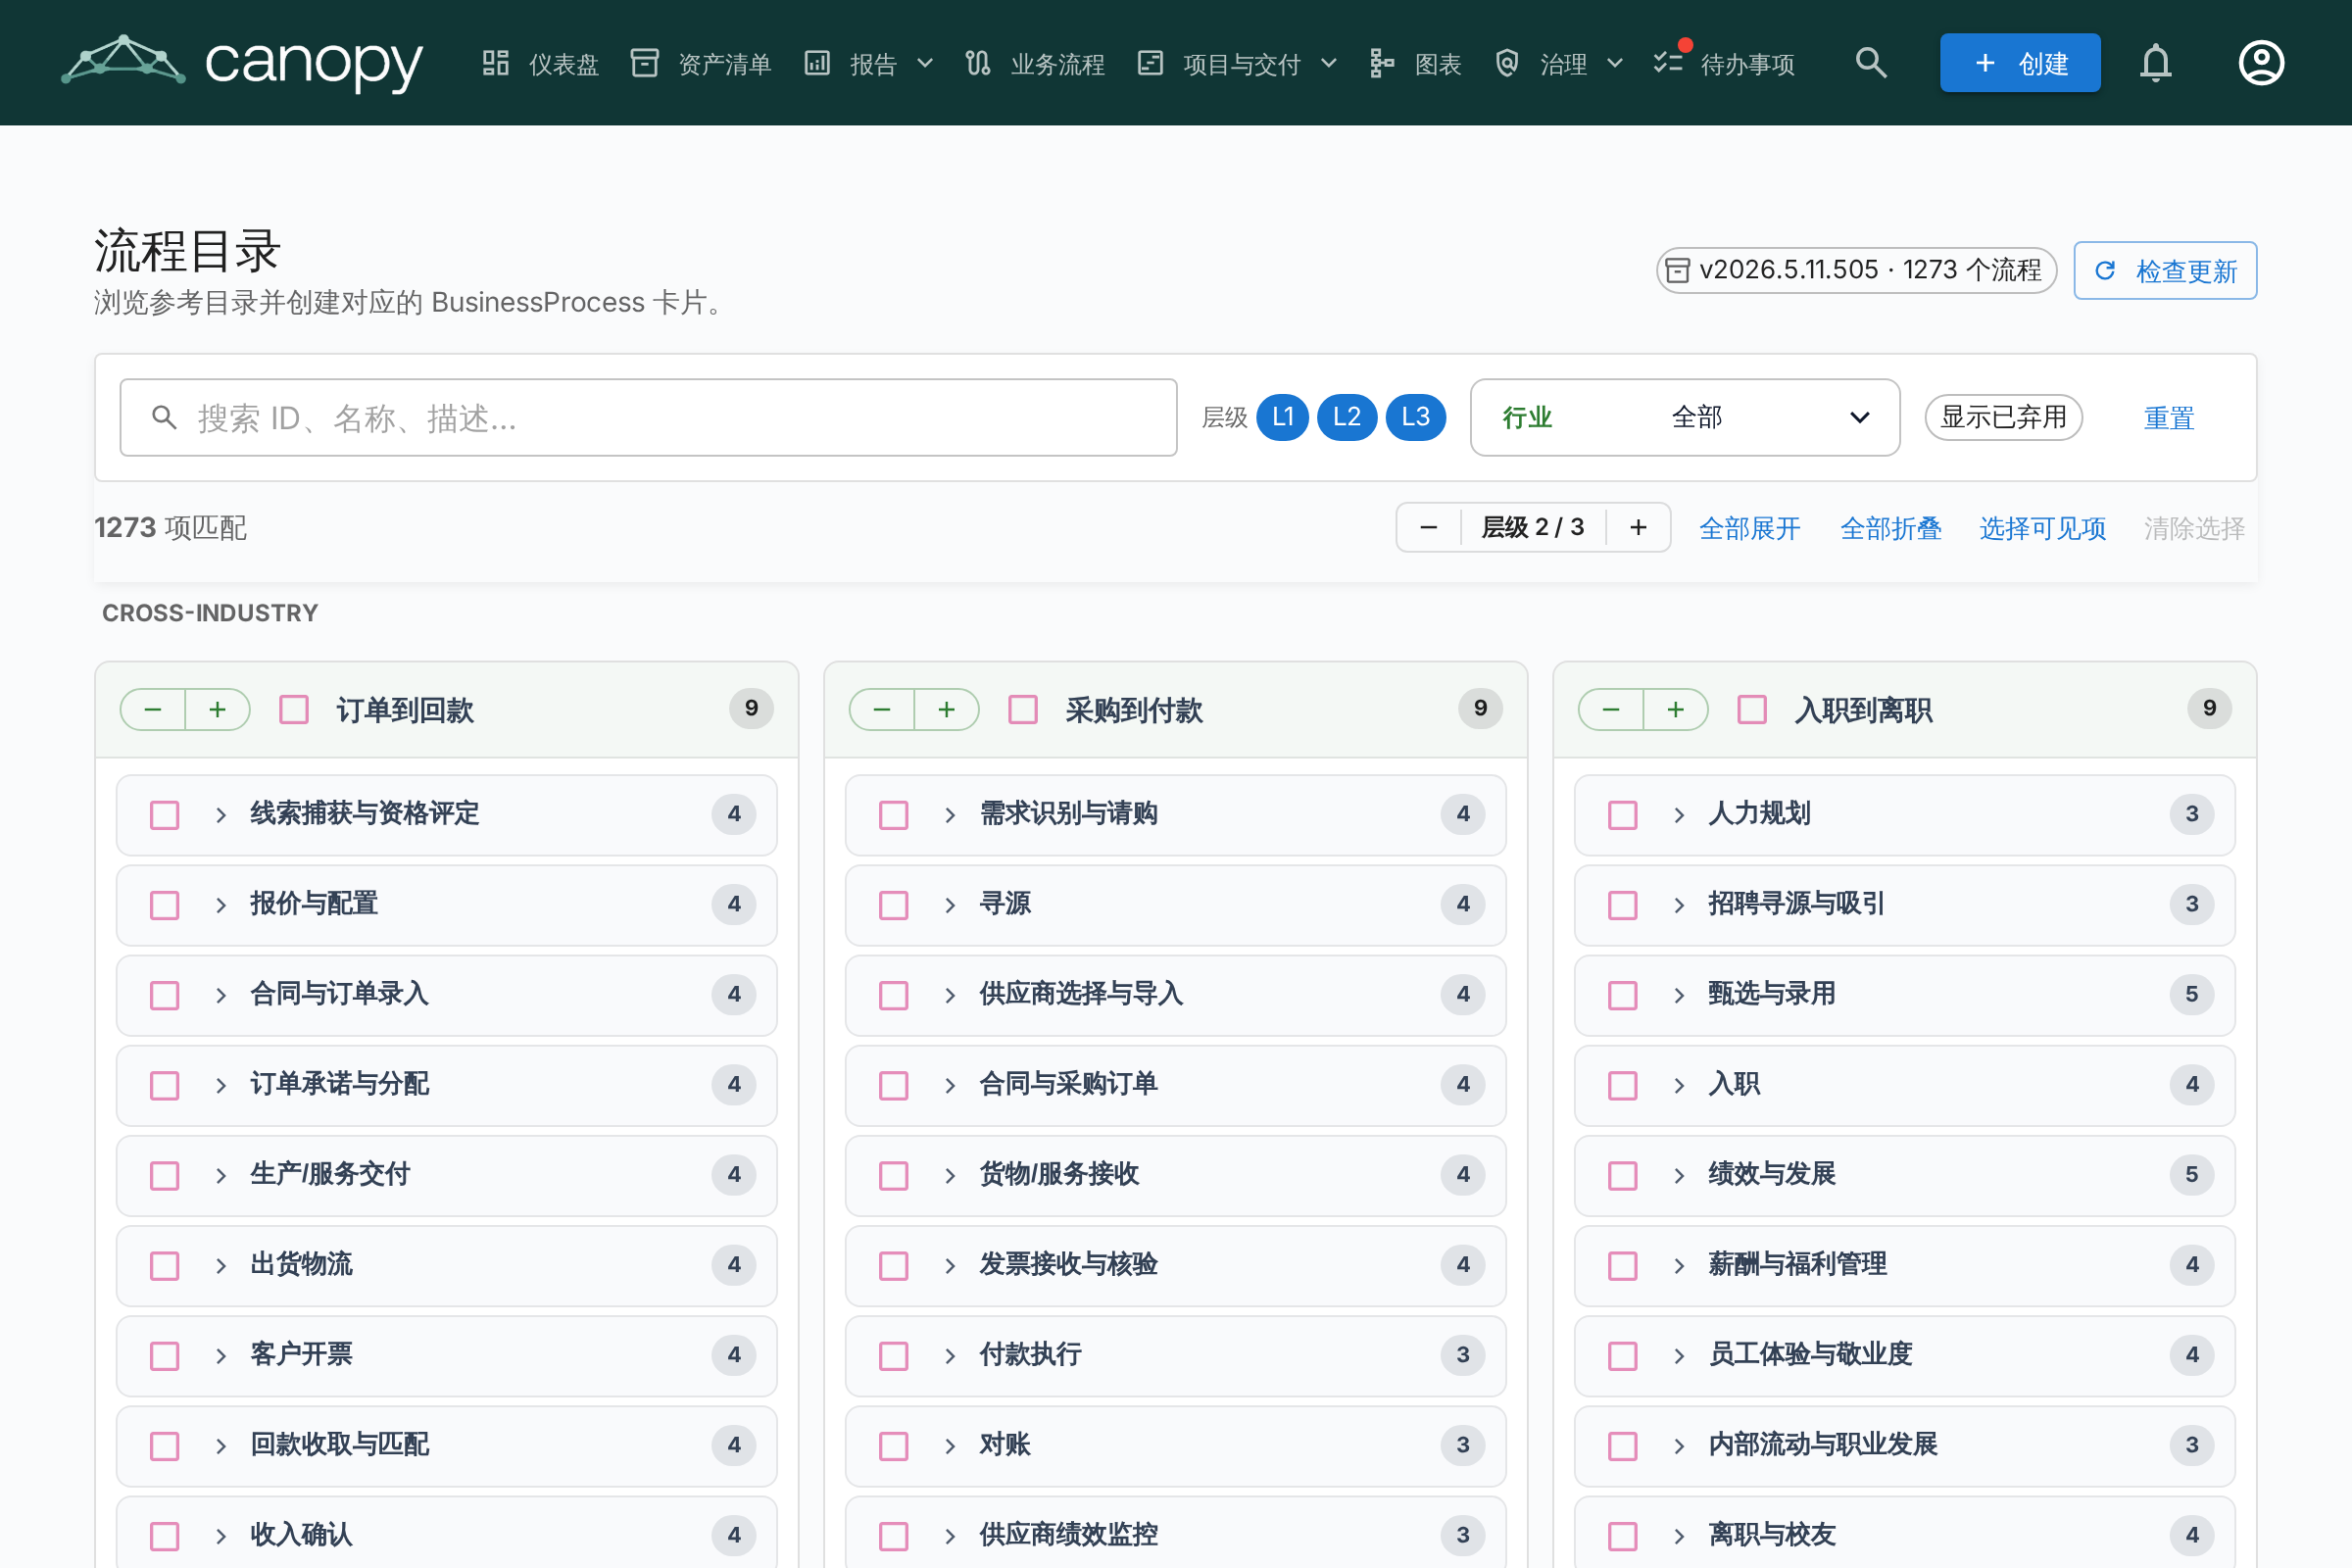Click the Canopy logo
The image size is (2352, 1568).
pyautogui.click(x=242, y=62)
